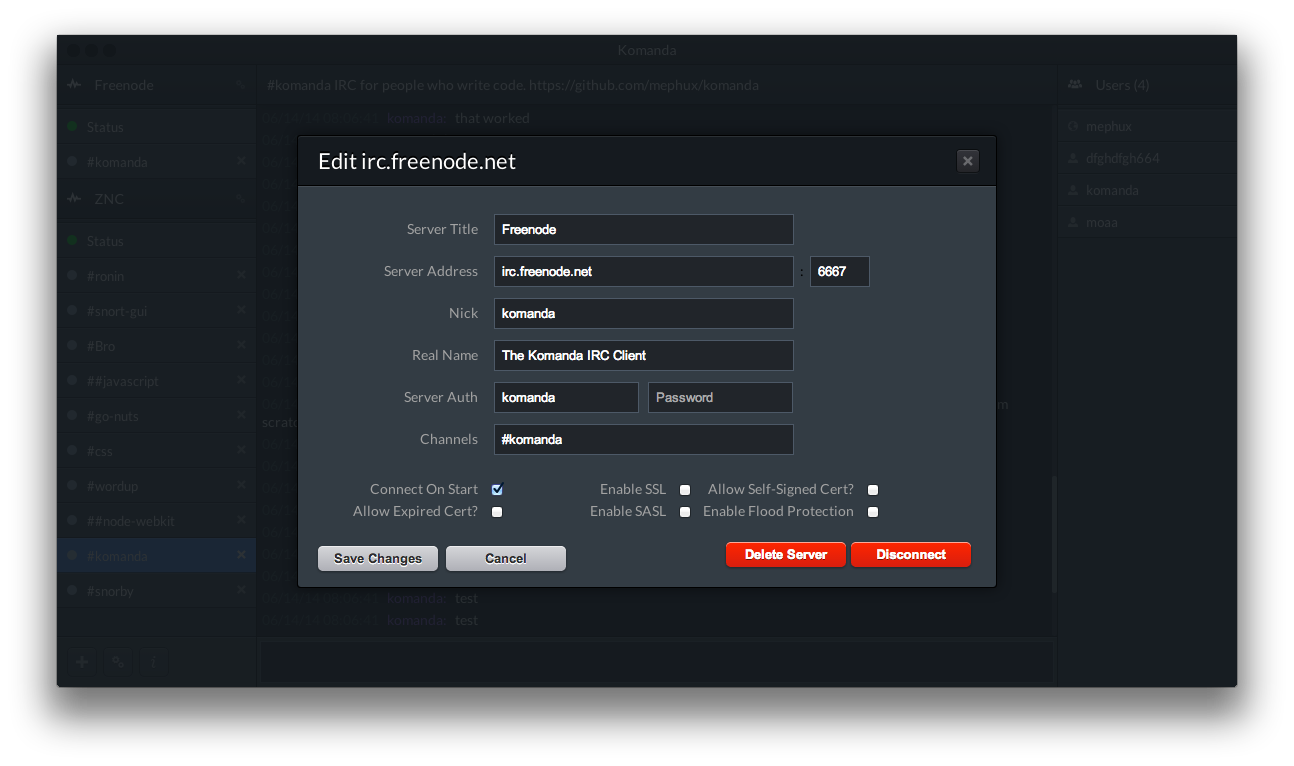Switch to the #ronin channel
Image resolution: width=1294 pixels, height=766 pixels.
[x=157, y=276]
